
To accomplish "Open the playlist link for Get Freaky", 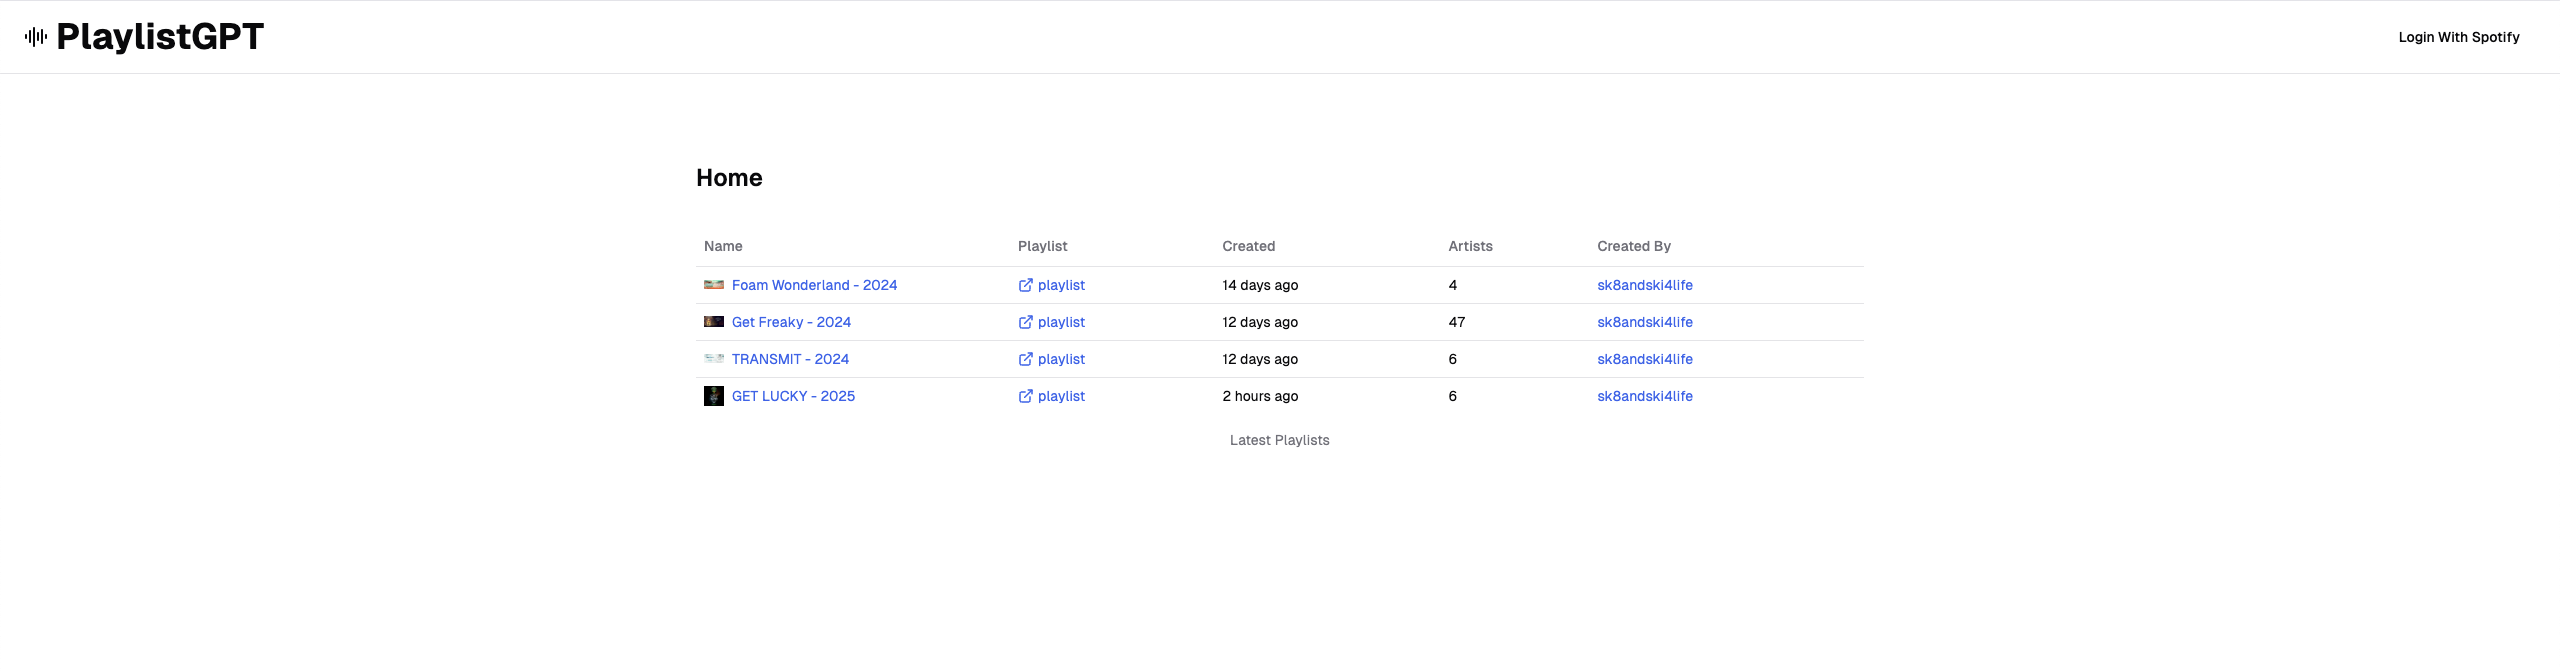I will coord(1061,322).
